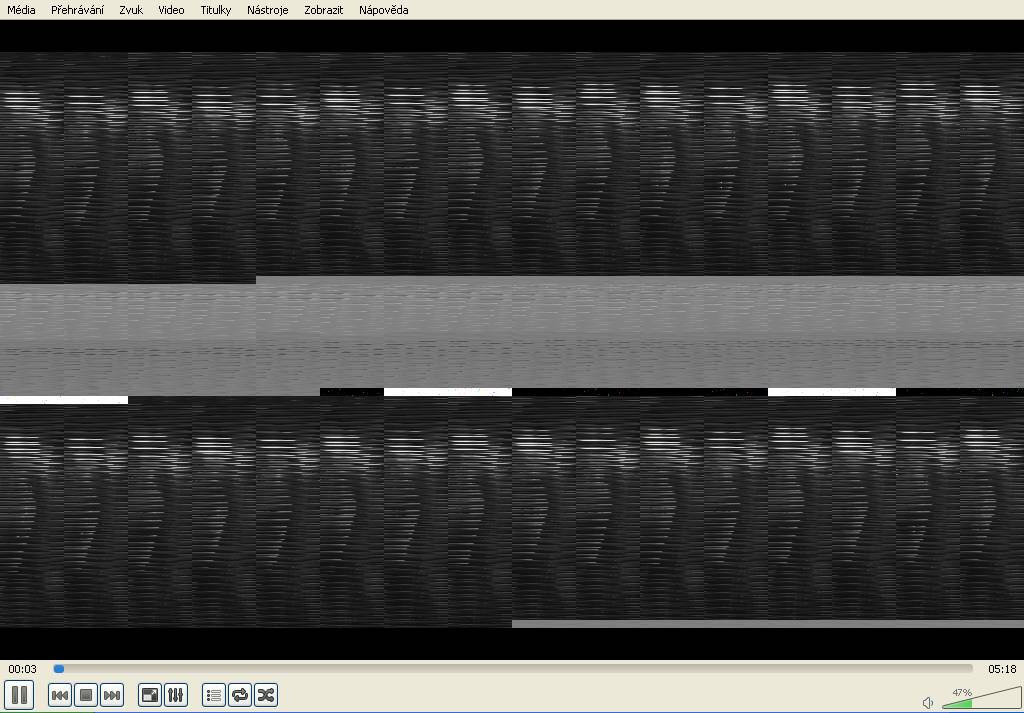Image resolution: width=1024 pixels, height=713 pixels.
Task: Open the Zvuk menu
Action: coord(131,10)
